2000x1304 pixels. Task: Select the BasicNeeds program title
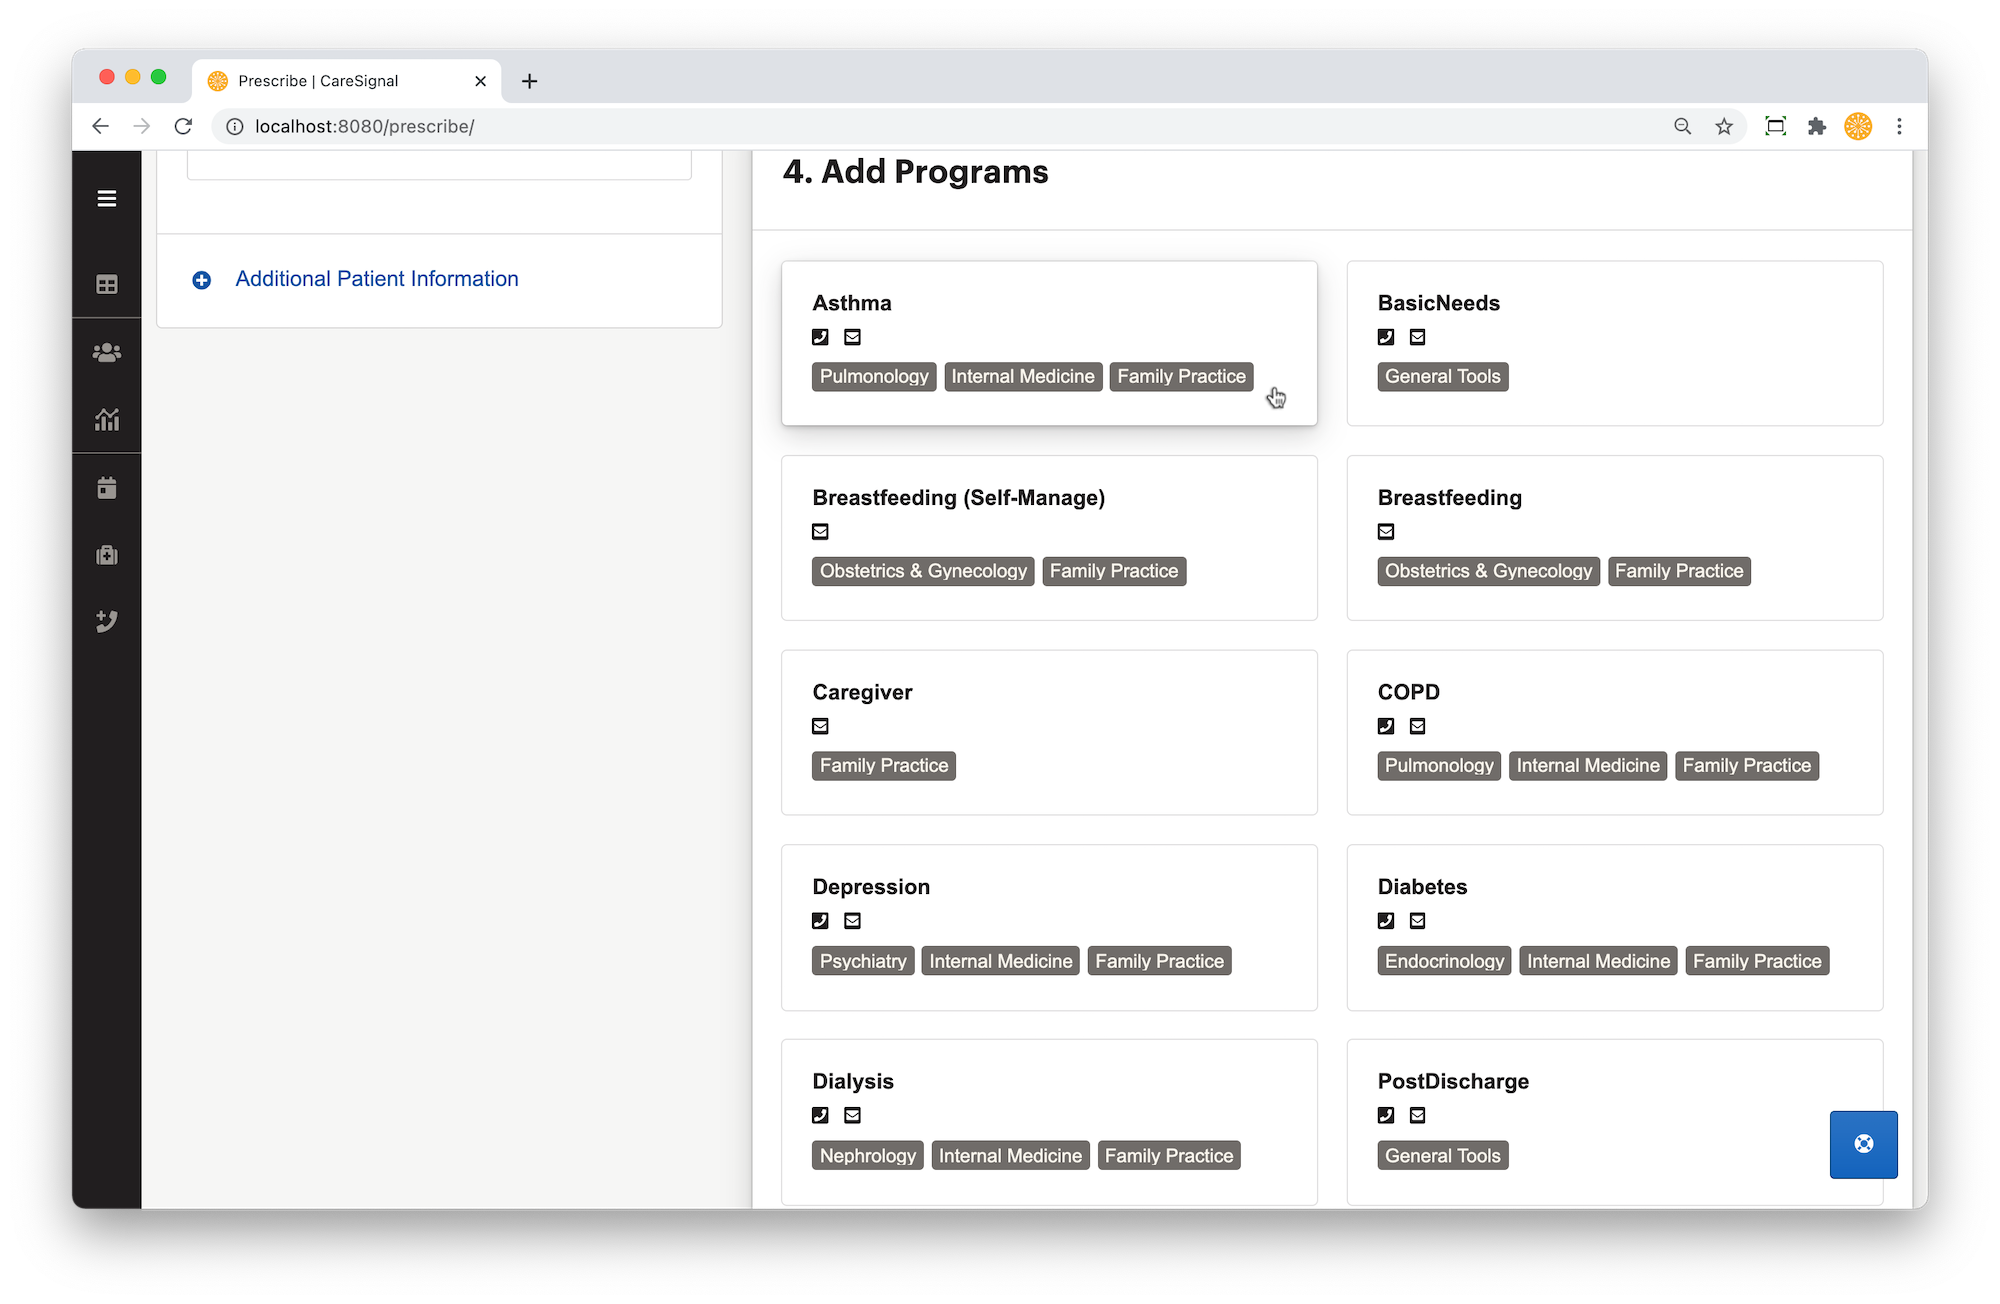1438,303
